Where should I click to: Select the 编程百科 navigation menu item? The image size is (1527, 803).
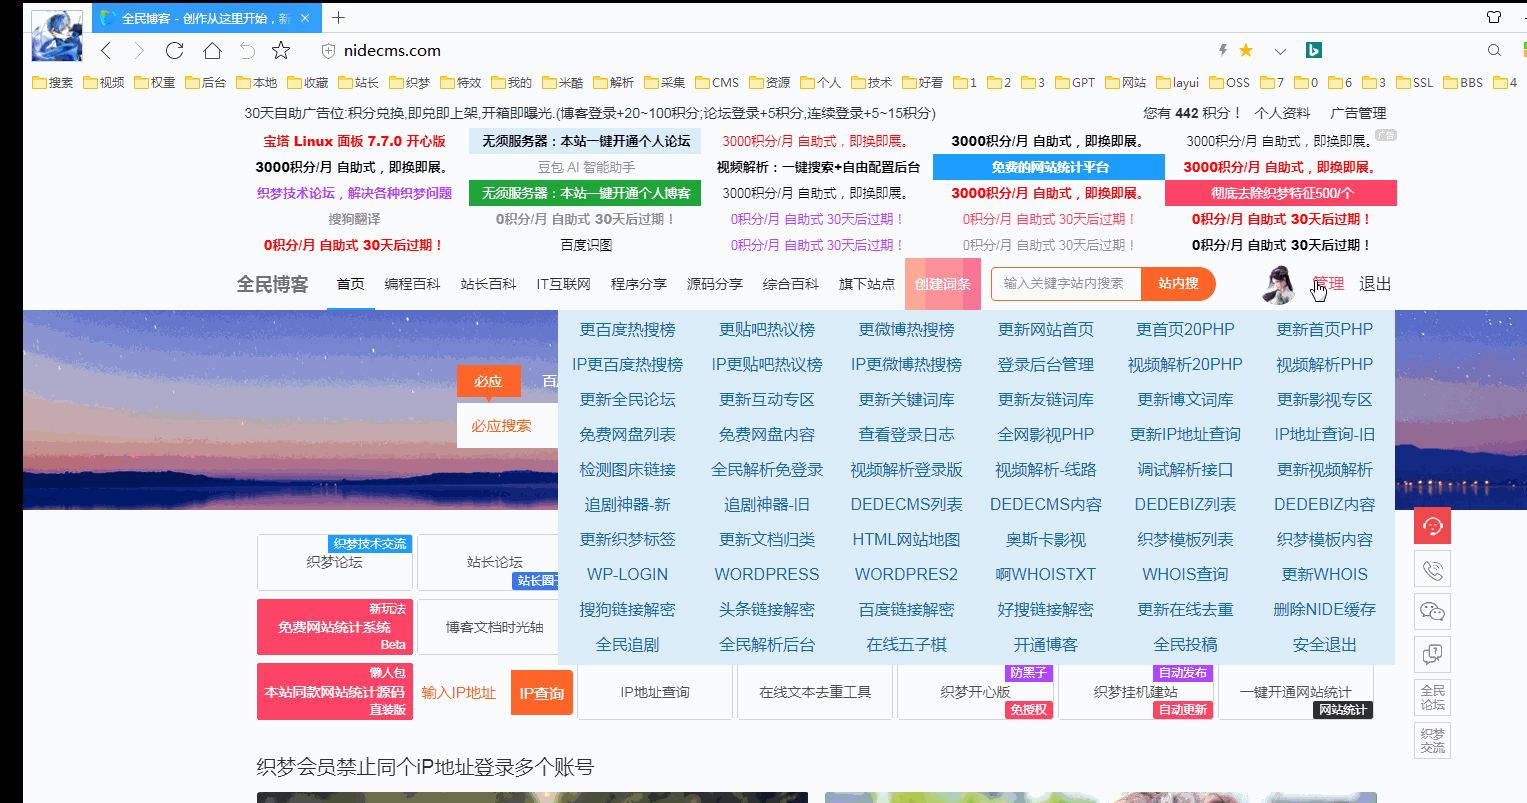tap(412, 284)
